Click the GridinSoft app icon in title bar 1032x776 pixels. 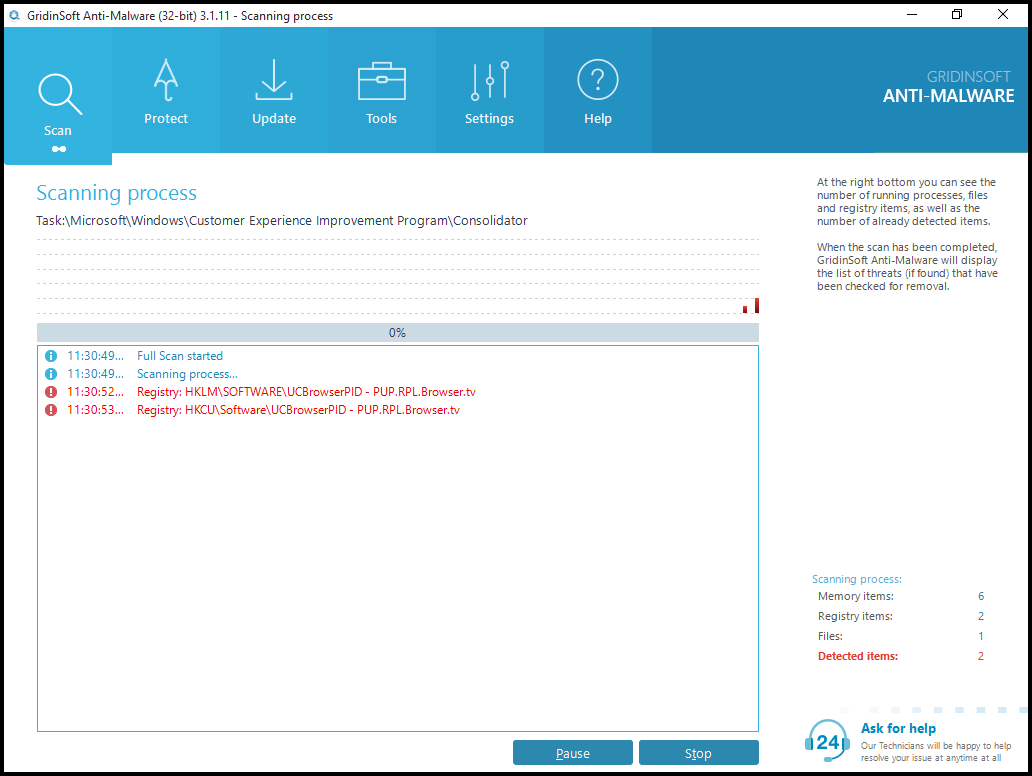[14, 15]
